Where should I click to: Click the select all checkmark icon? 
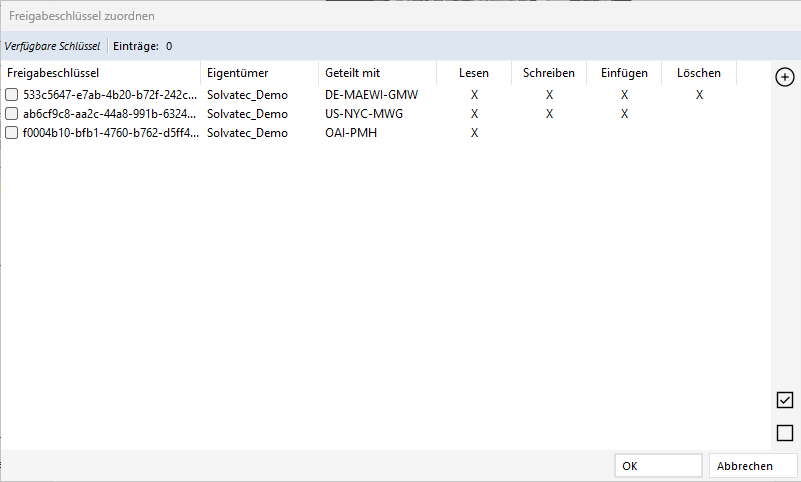(x=785, y=400)
